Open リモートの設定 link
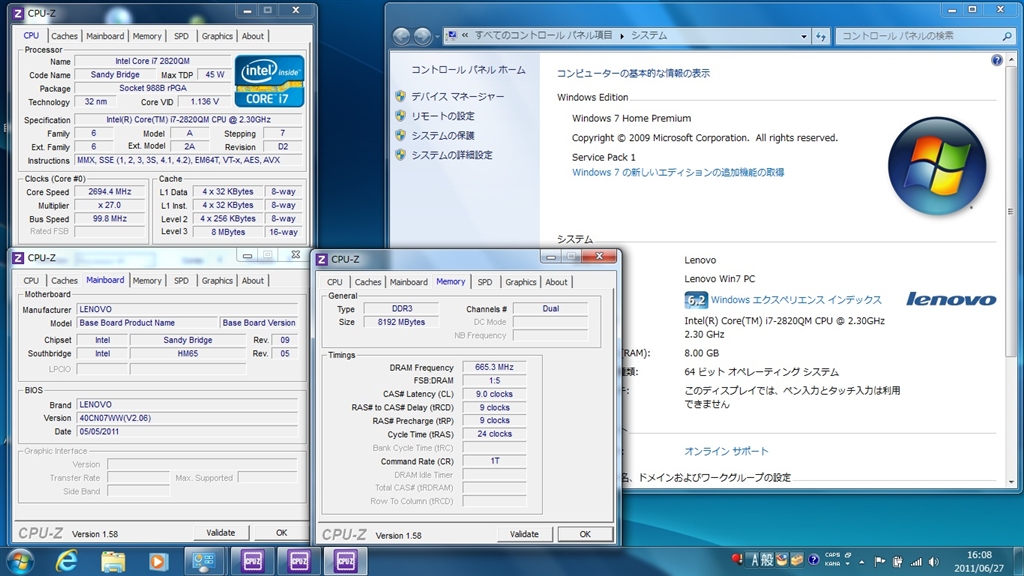 (x=443, y=116)
